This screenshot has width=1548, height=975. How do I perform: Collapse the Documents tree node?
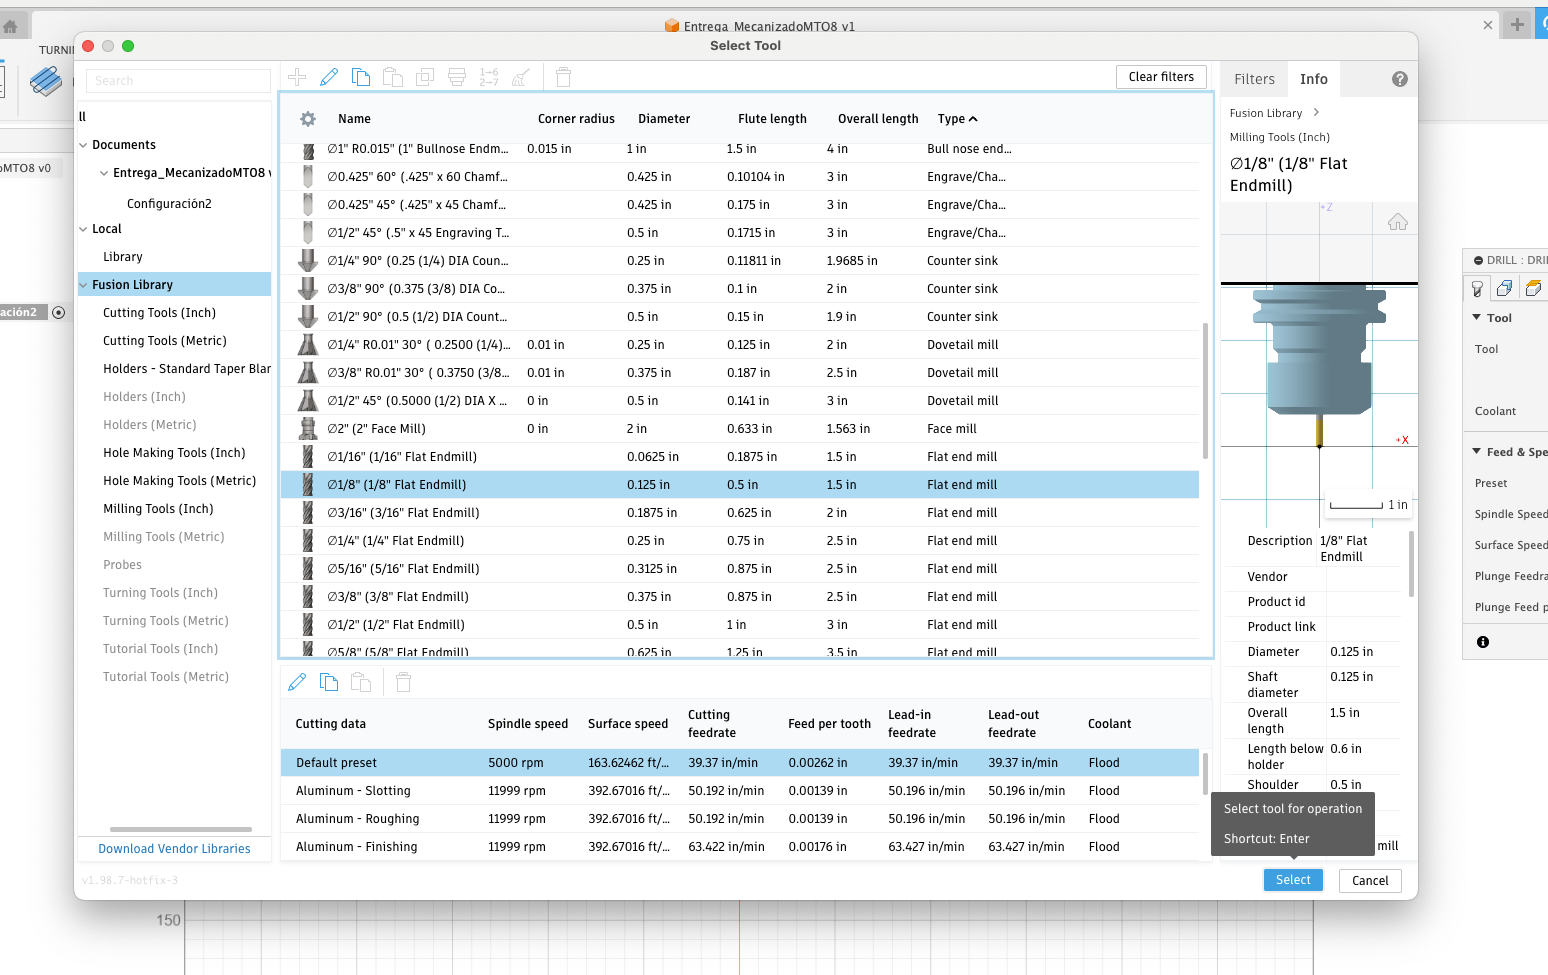[83, 145]
